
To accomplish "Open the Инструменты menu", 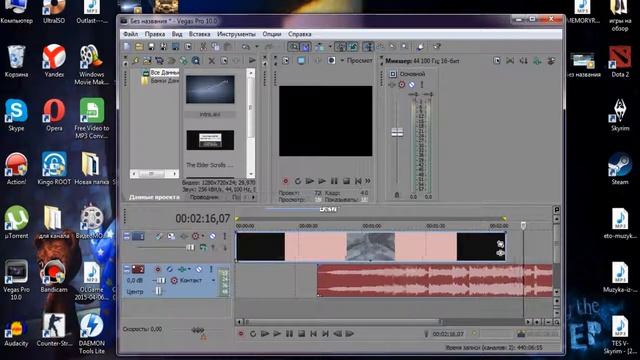I will click(236, 34).
